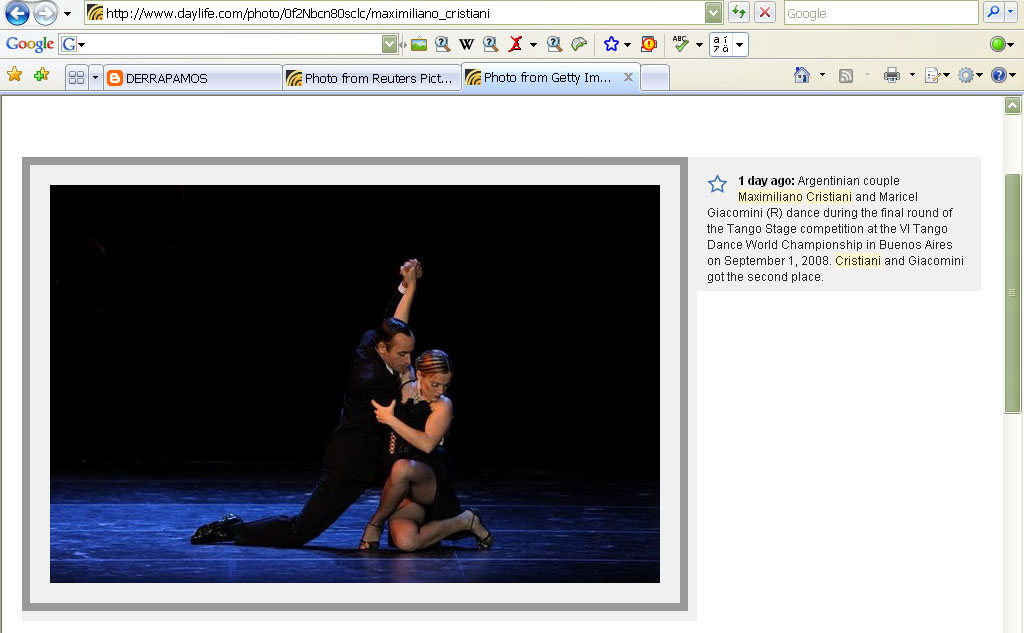The height and width of the screenshot is (633, 1024).
Task: Click the green status circle in Google toolbar
Action: click(x=997, y=44)
